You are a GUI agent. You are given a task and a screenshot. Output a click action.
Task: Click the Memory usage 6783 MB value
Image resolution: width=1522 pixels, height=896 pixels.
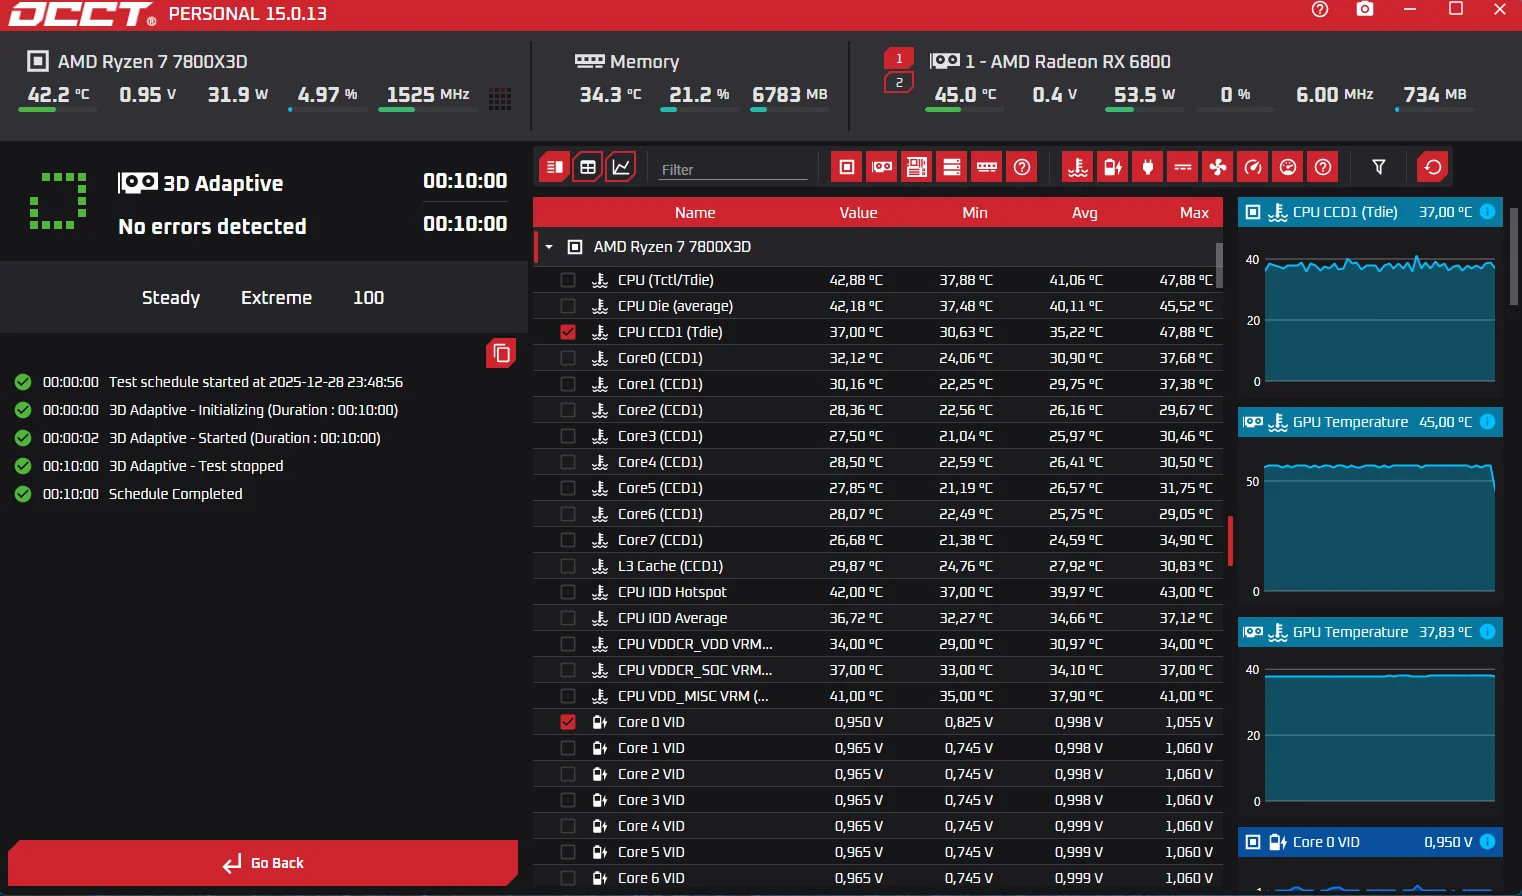point(789,95)
